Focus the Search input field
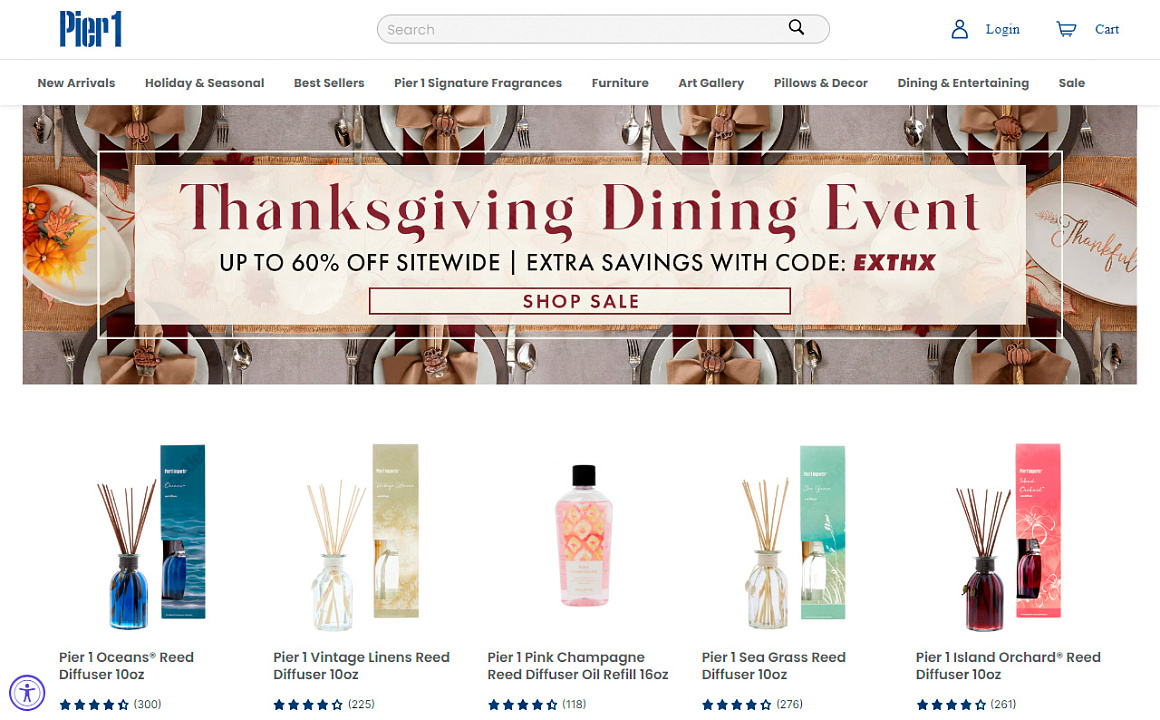The width and height of the screenshot is (1160, 720). (584, 29)
